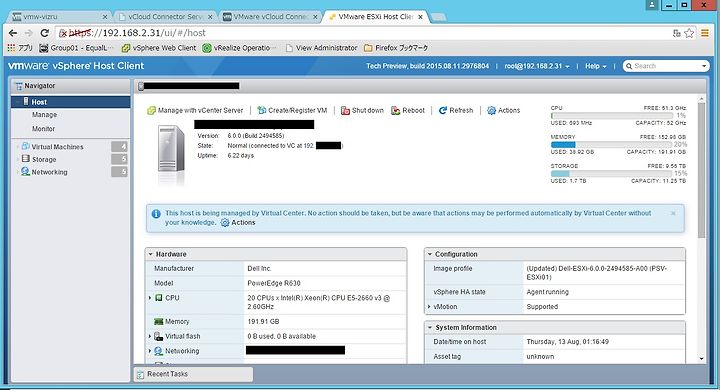The height and width of the screenshot is (390, 720).
Task: Open Storage in Navigator
Action: point(44,159)
